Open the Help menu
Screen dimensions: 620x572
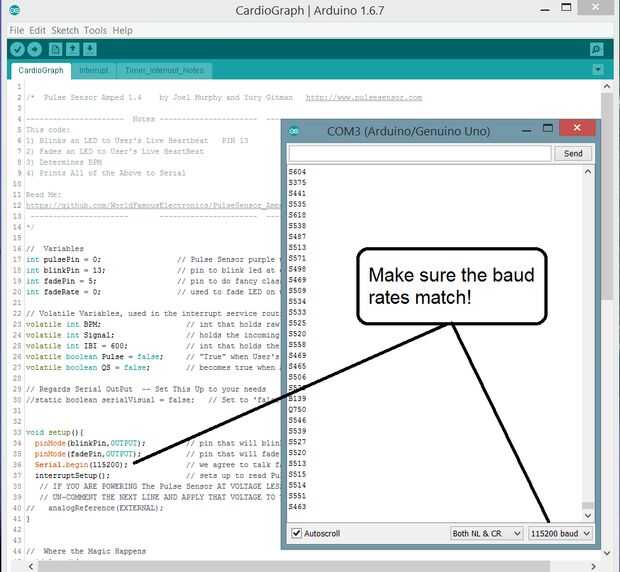pyautogui.click(x=122, y=30)
